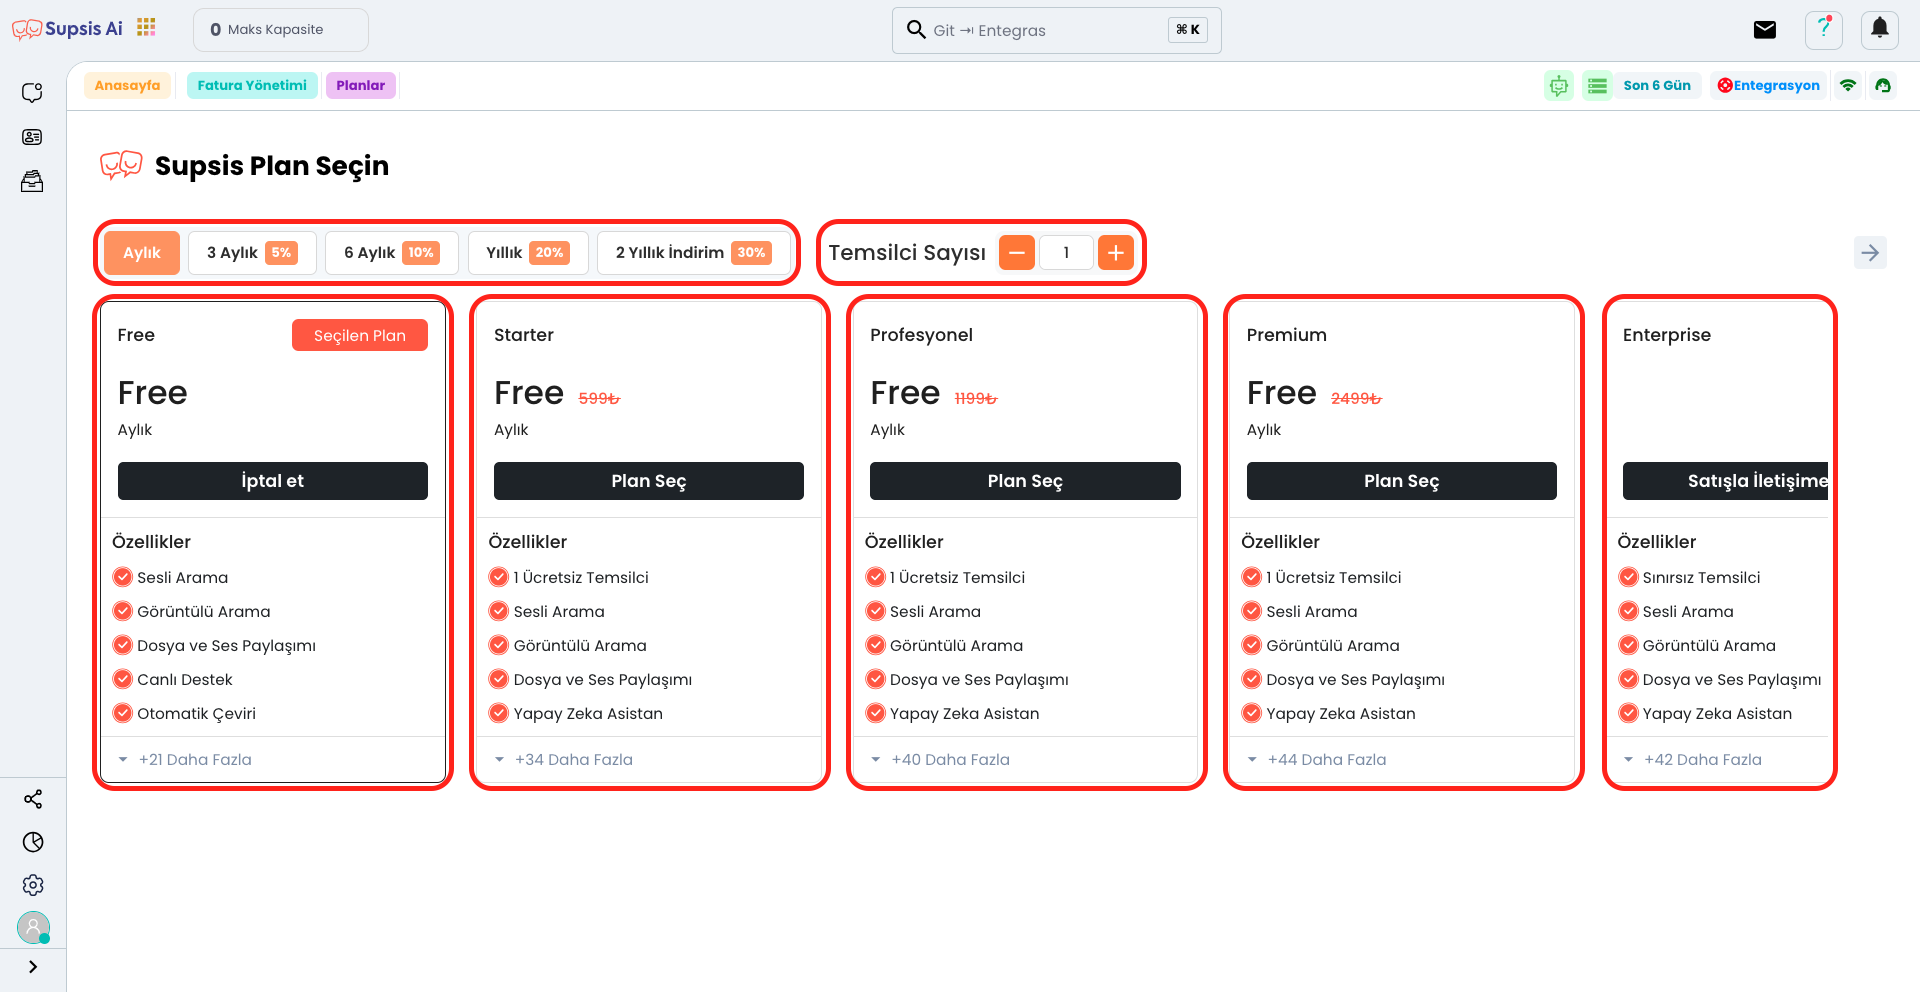This screenshot has width=1920, height=992.
Task: Expand the sidebar with bottom chevron
Action: [33, 967]
